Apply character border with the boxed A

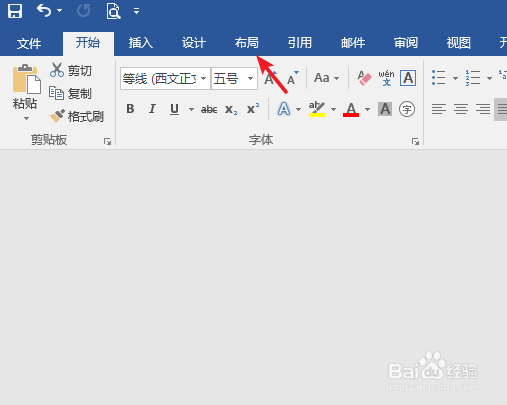(x=408, y=78)
